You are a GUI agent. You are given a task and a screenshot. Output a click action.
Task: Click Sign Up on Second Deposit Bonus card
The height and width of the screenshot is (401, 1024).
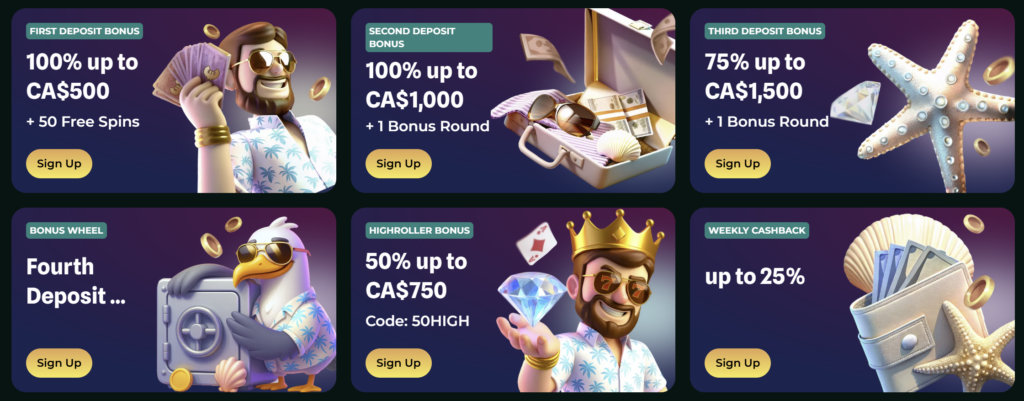pos(398,163)
